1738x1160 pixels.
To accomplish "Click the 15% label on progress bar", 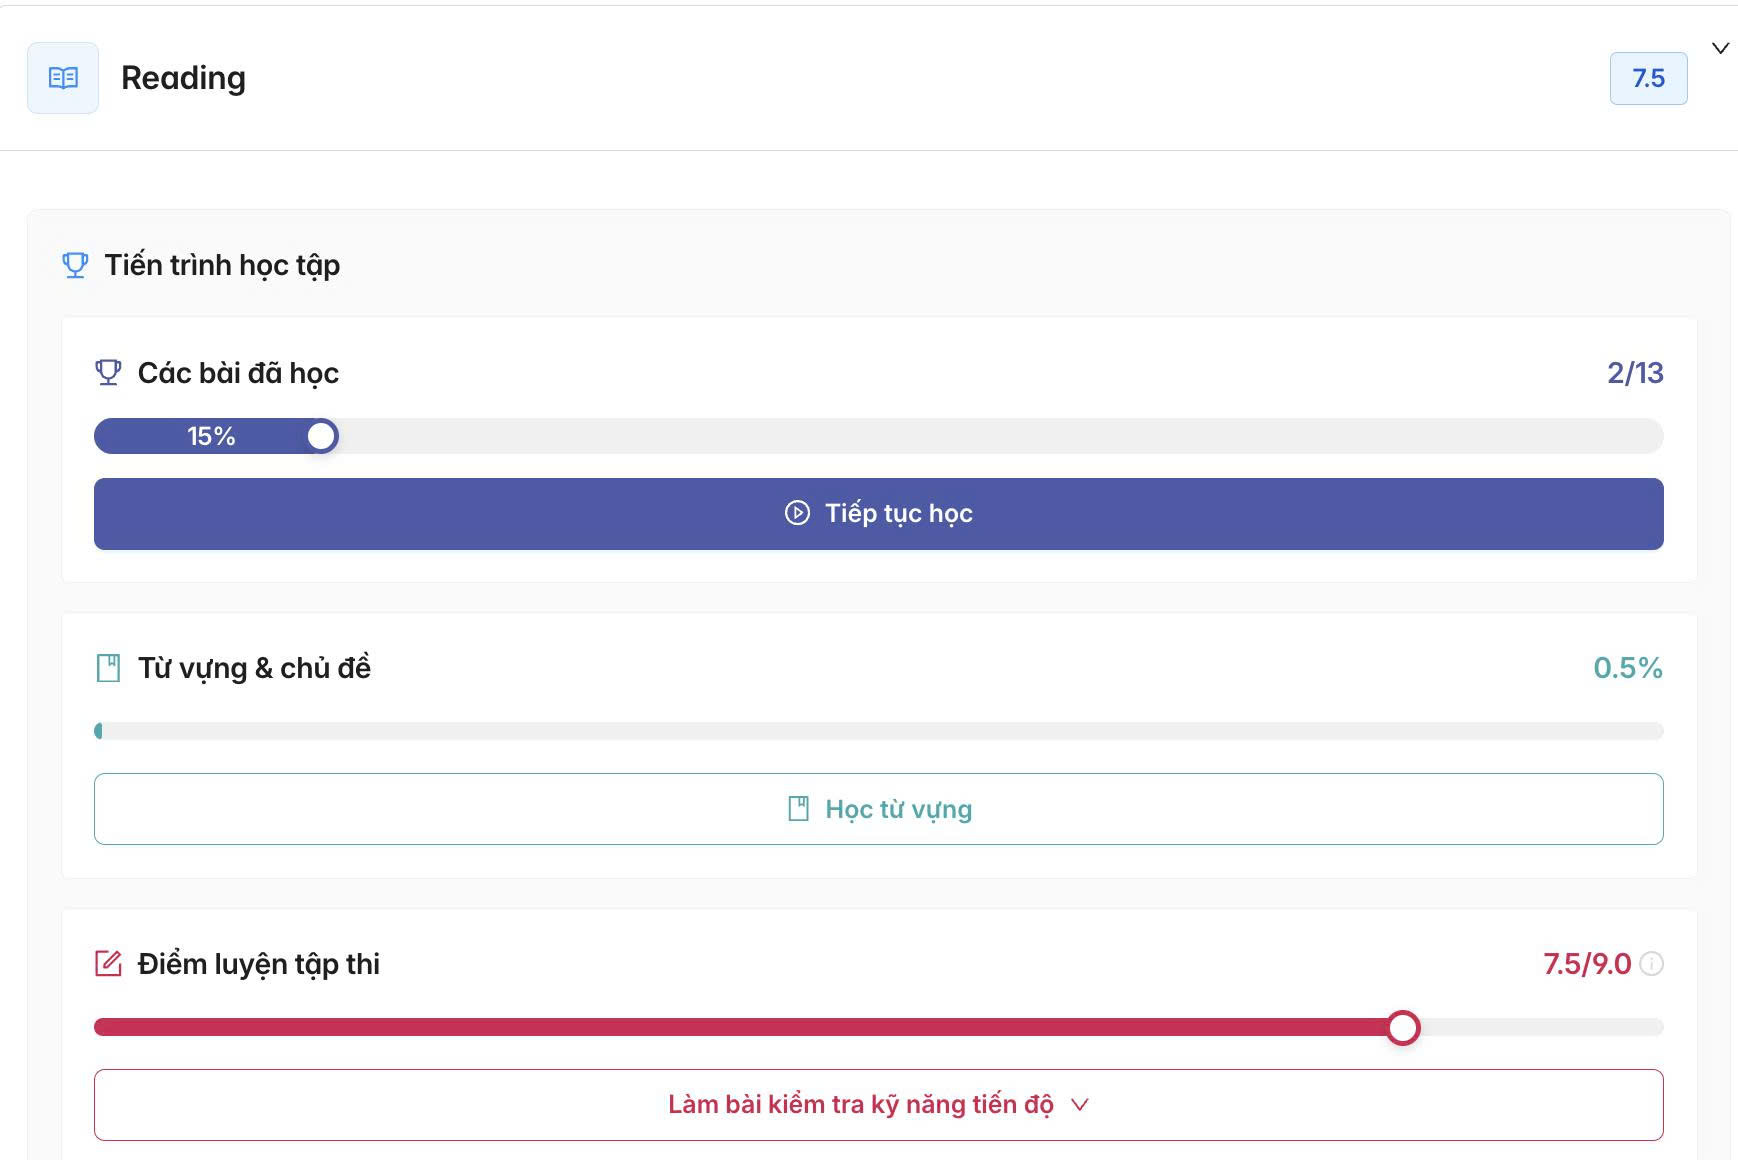I will point(211,436).
